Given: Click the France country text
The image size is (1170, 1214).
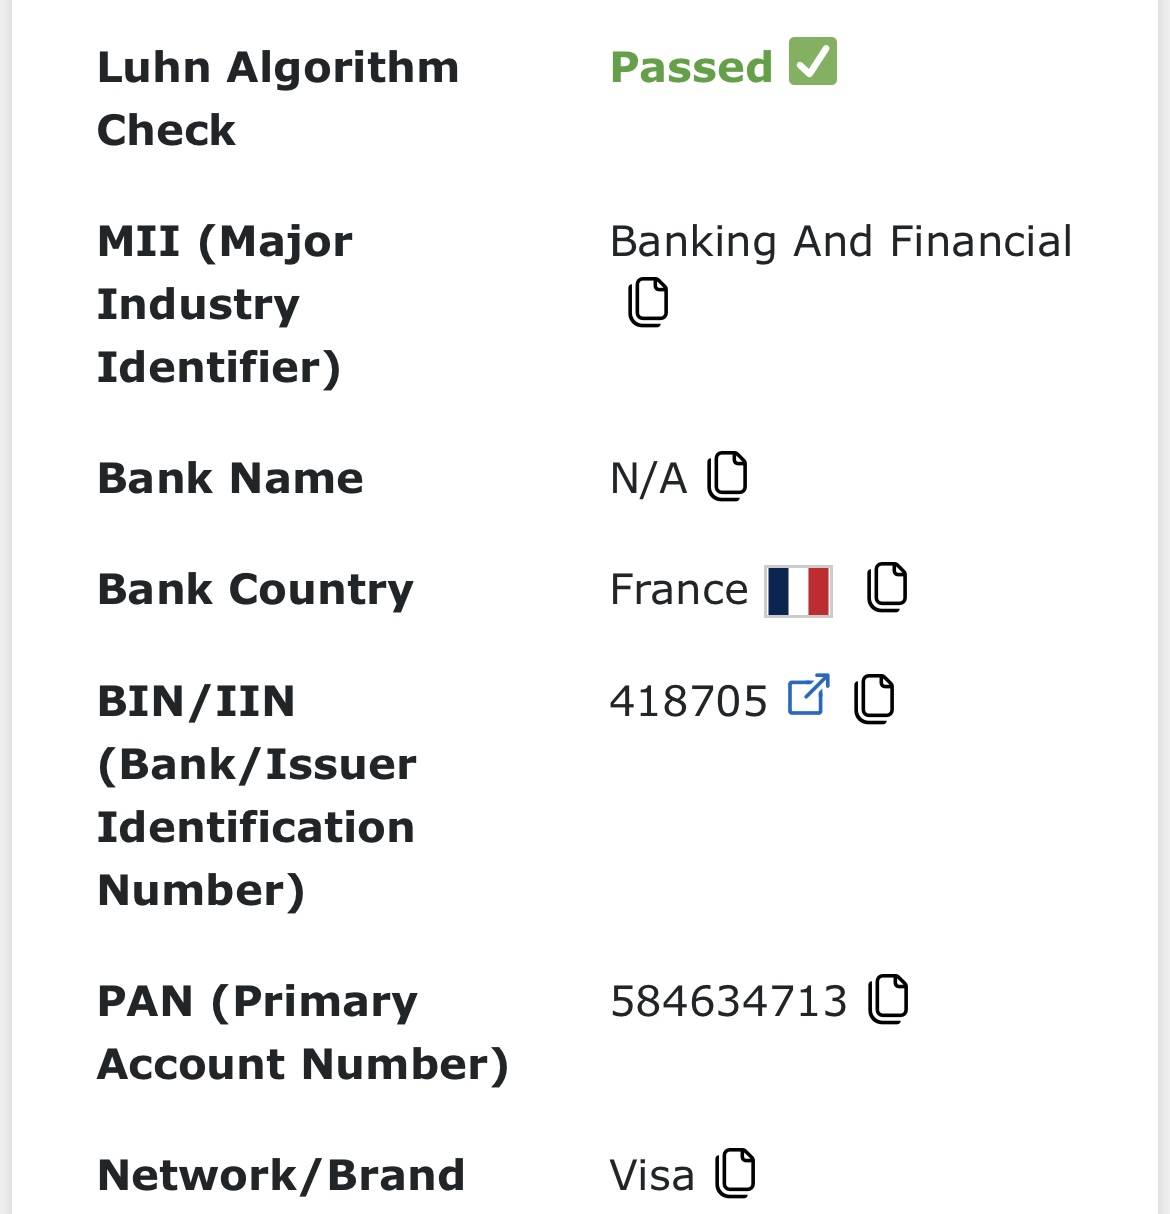Looking at the screenshot, I should [678, 590].
